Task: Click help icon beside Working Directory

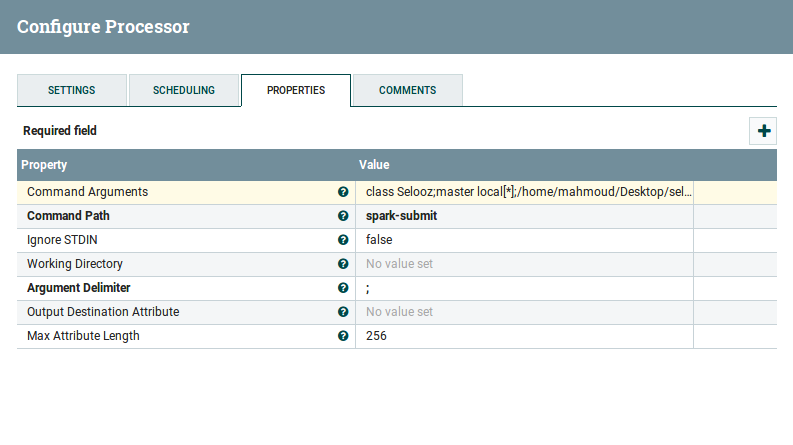Action: click(x=343, y=264)
